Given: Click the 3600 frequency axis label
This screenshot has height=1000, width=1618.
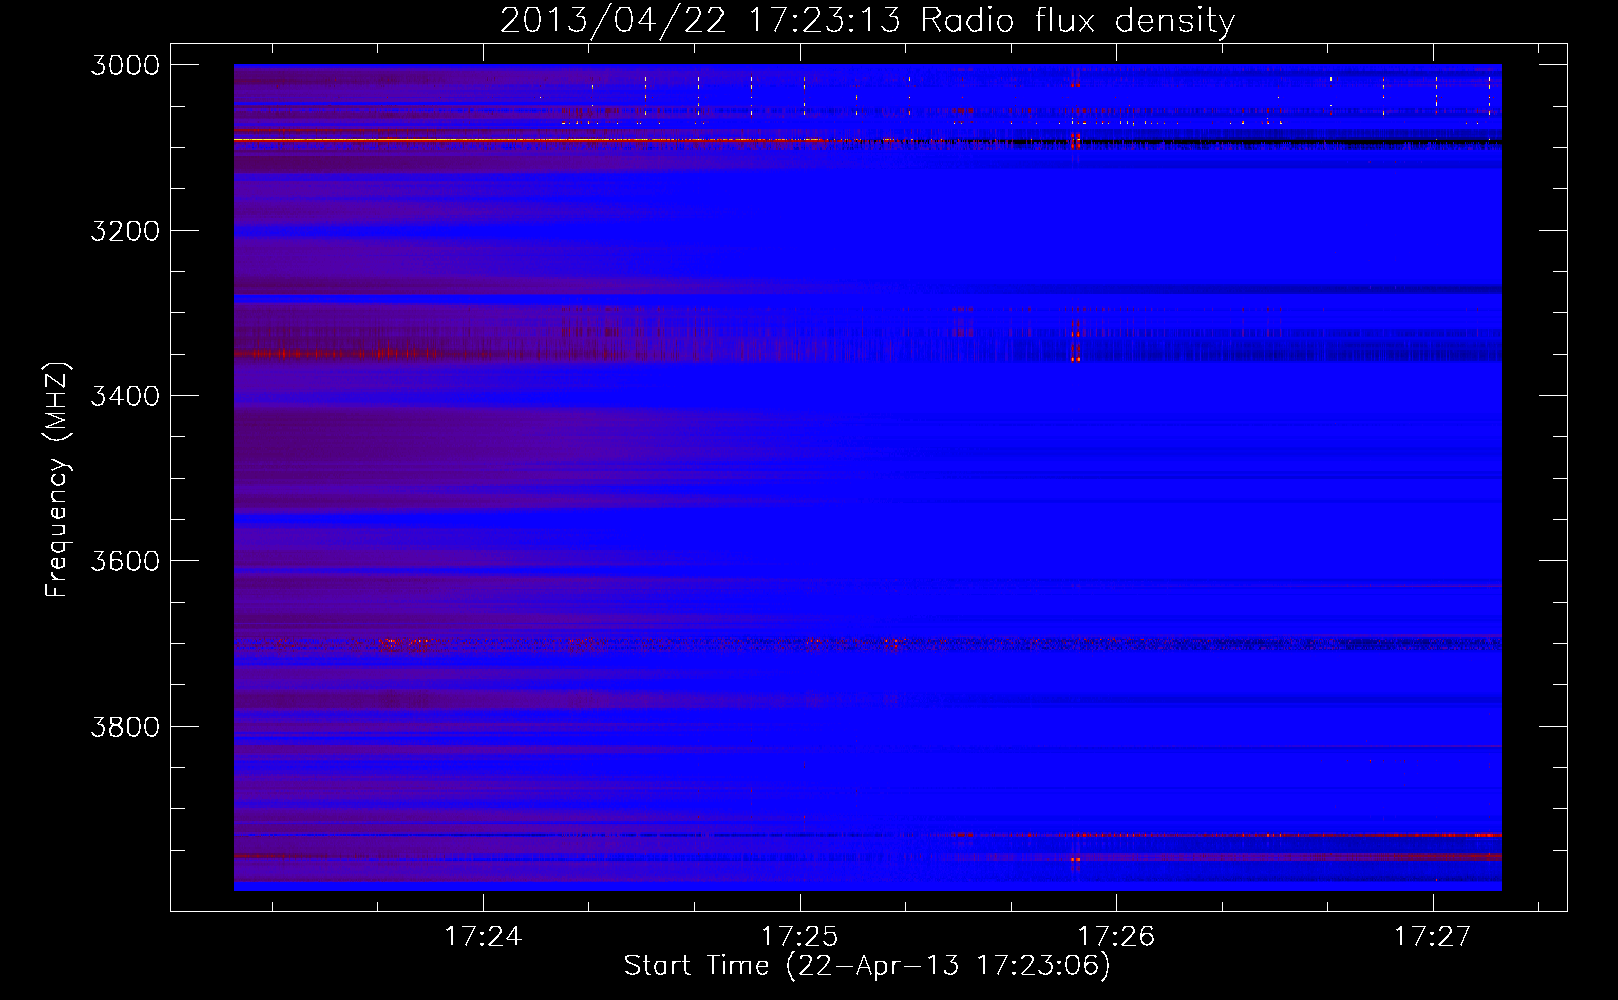Looking at the screenshot, I should (125, 561).
